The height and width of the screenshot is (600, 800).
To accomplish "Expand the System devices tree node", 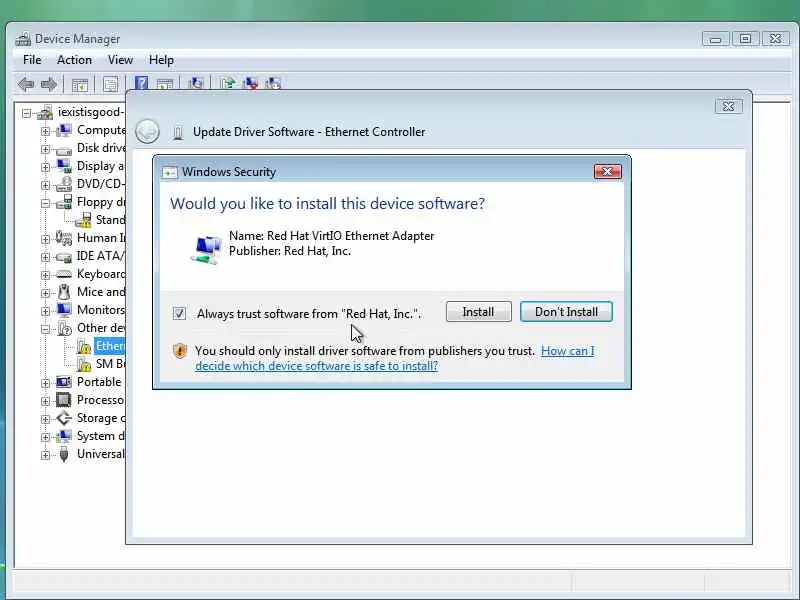I will click(x=45, y=437).
